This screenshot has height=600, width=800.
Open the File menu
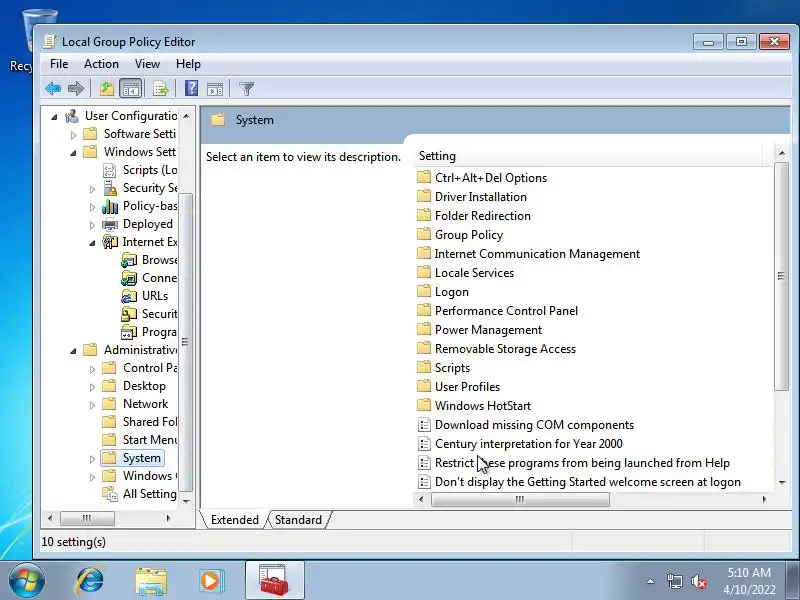pyautogui.click(x=59, y=64)
